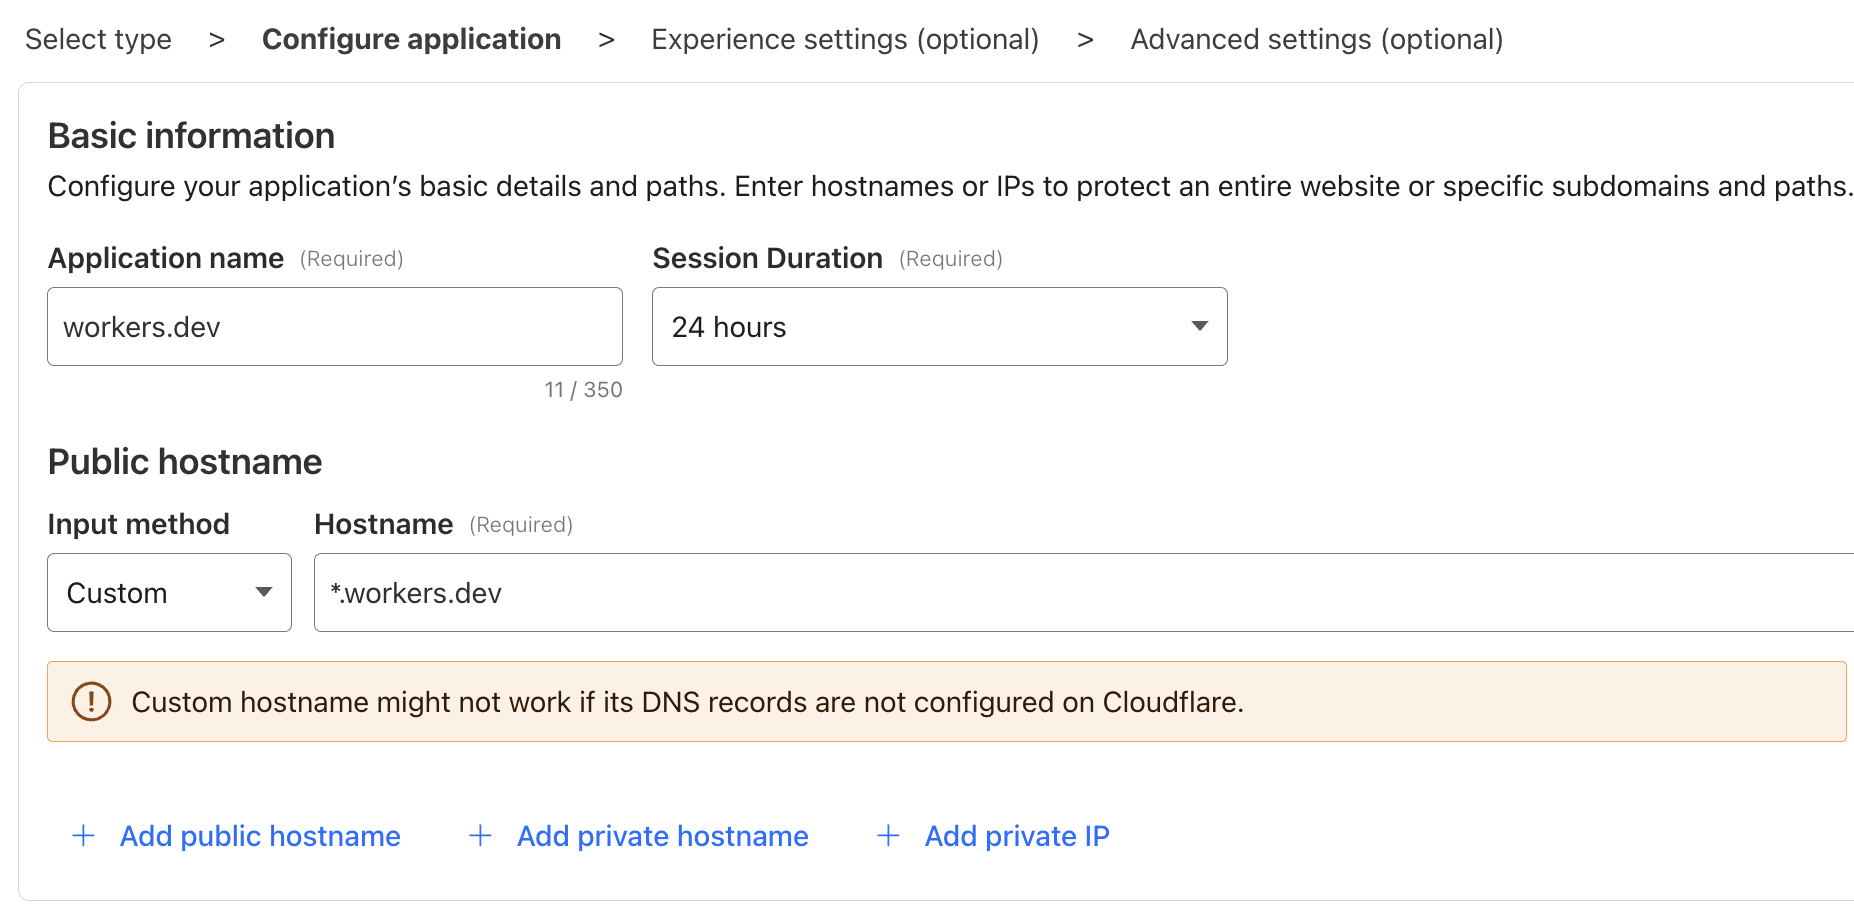Focus the Application name text field
This screenshot has width=1854, height=924.
334,327
